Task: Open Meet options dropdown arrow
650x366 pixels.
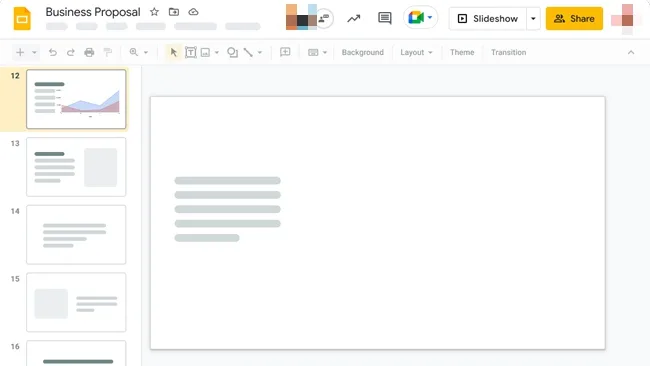Action: (x=430, y=17)
